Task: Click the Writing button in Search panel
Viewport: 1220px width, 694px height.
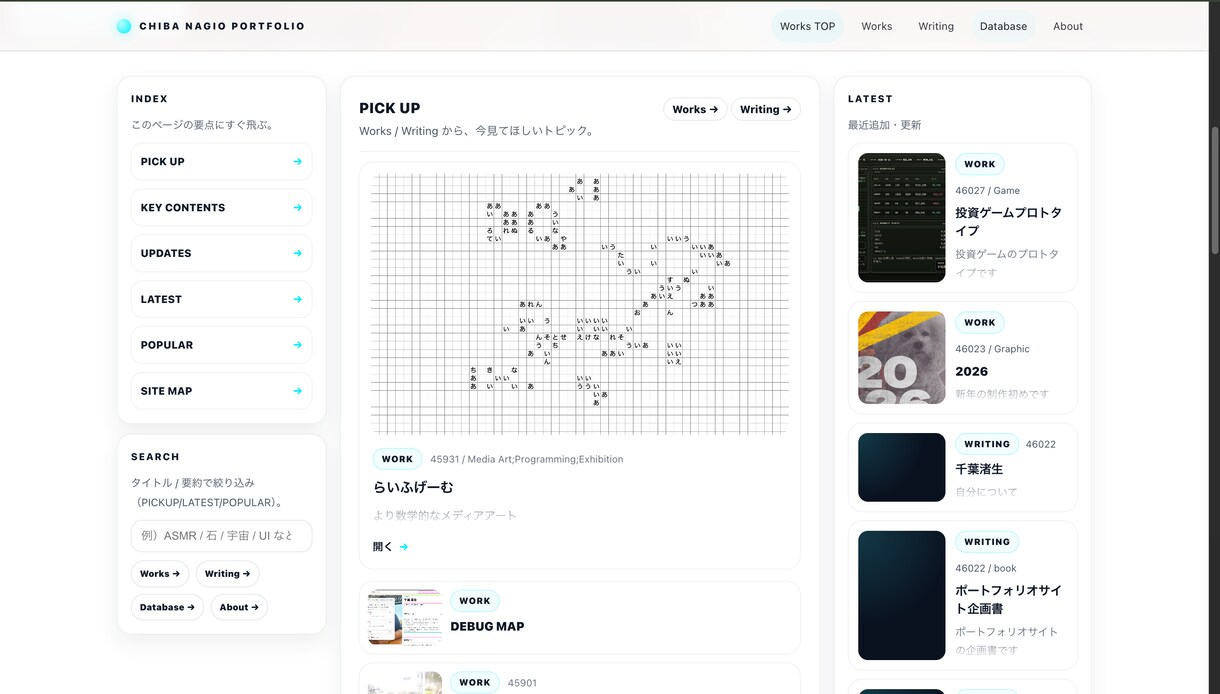Action: coord(227,574)
